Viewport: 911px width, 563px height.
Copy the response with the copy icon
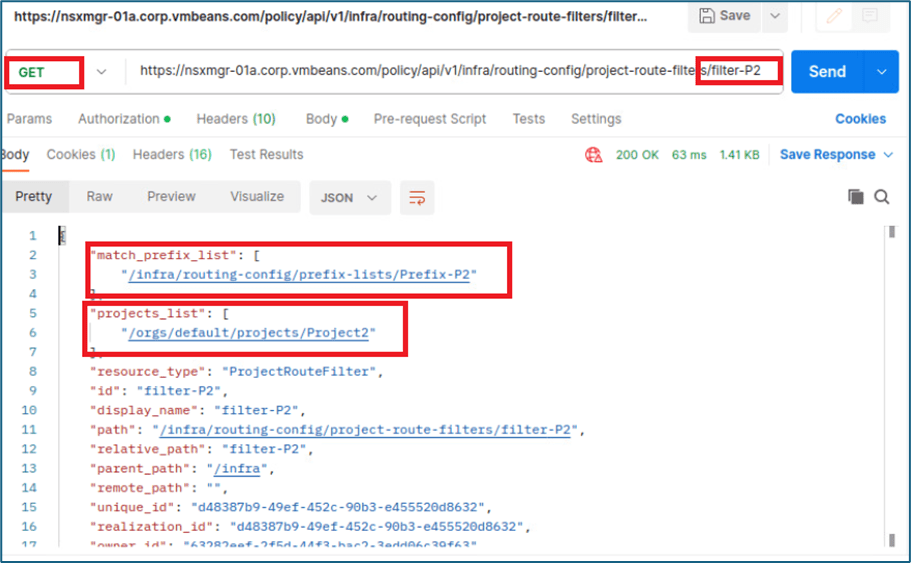tap(855, 197)
